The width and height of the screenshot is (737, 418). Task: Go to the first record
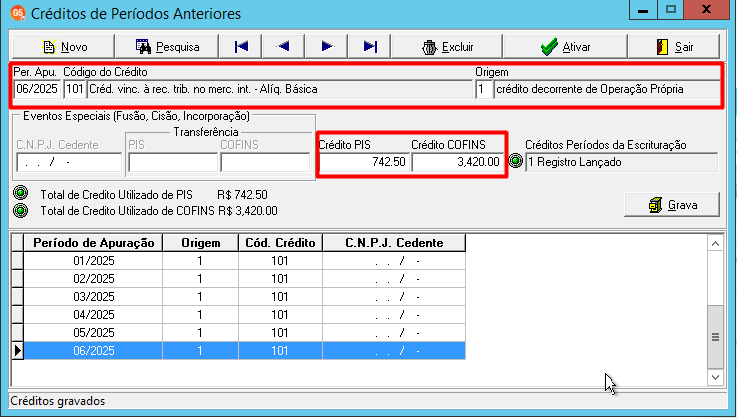[x=241, y=47]
